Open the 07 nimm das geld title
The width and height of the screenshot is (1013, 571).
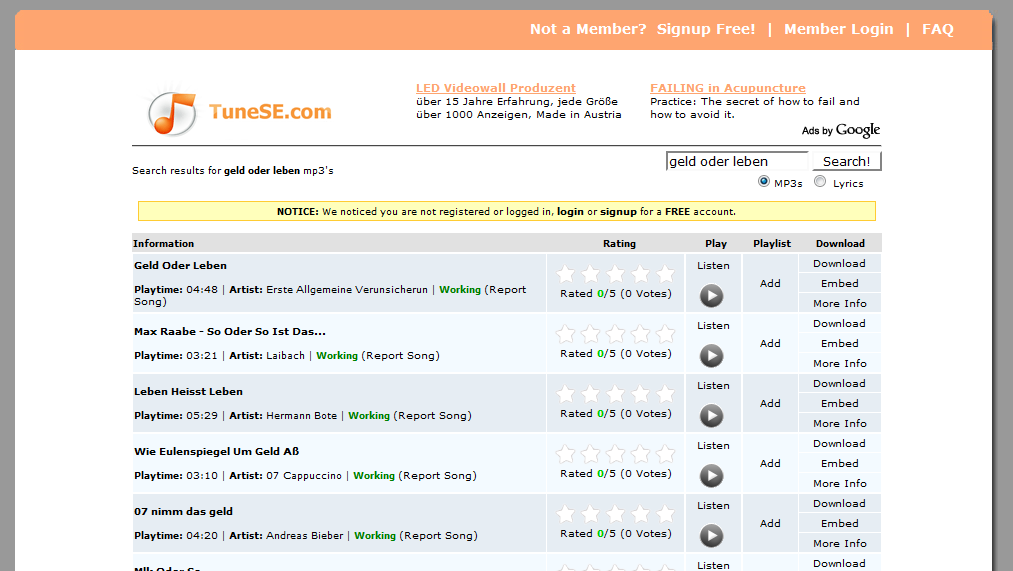click(183, 512)
